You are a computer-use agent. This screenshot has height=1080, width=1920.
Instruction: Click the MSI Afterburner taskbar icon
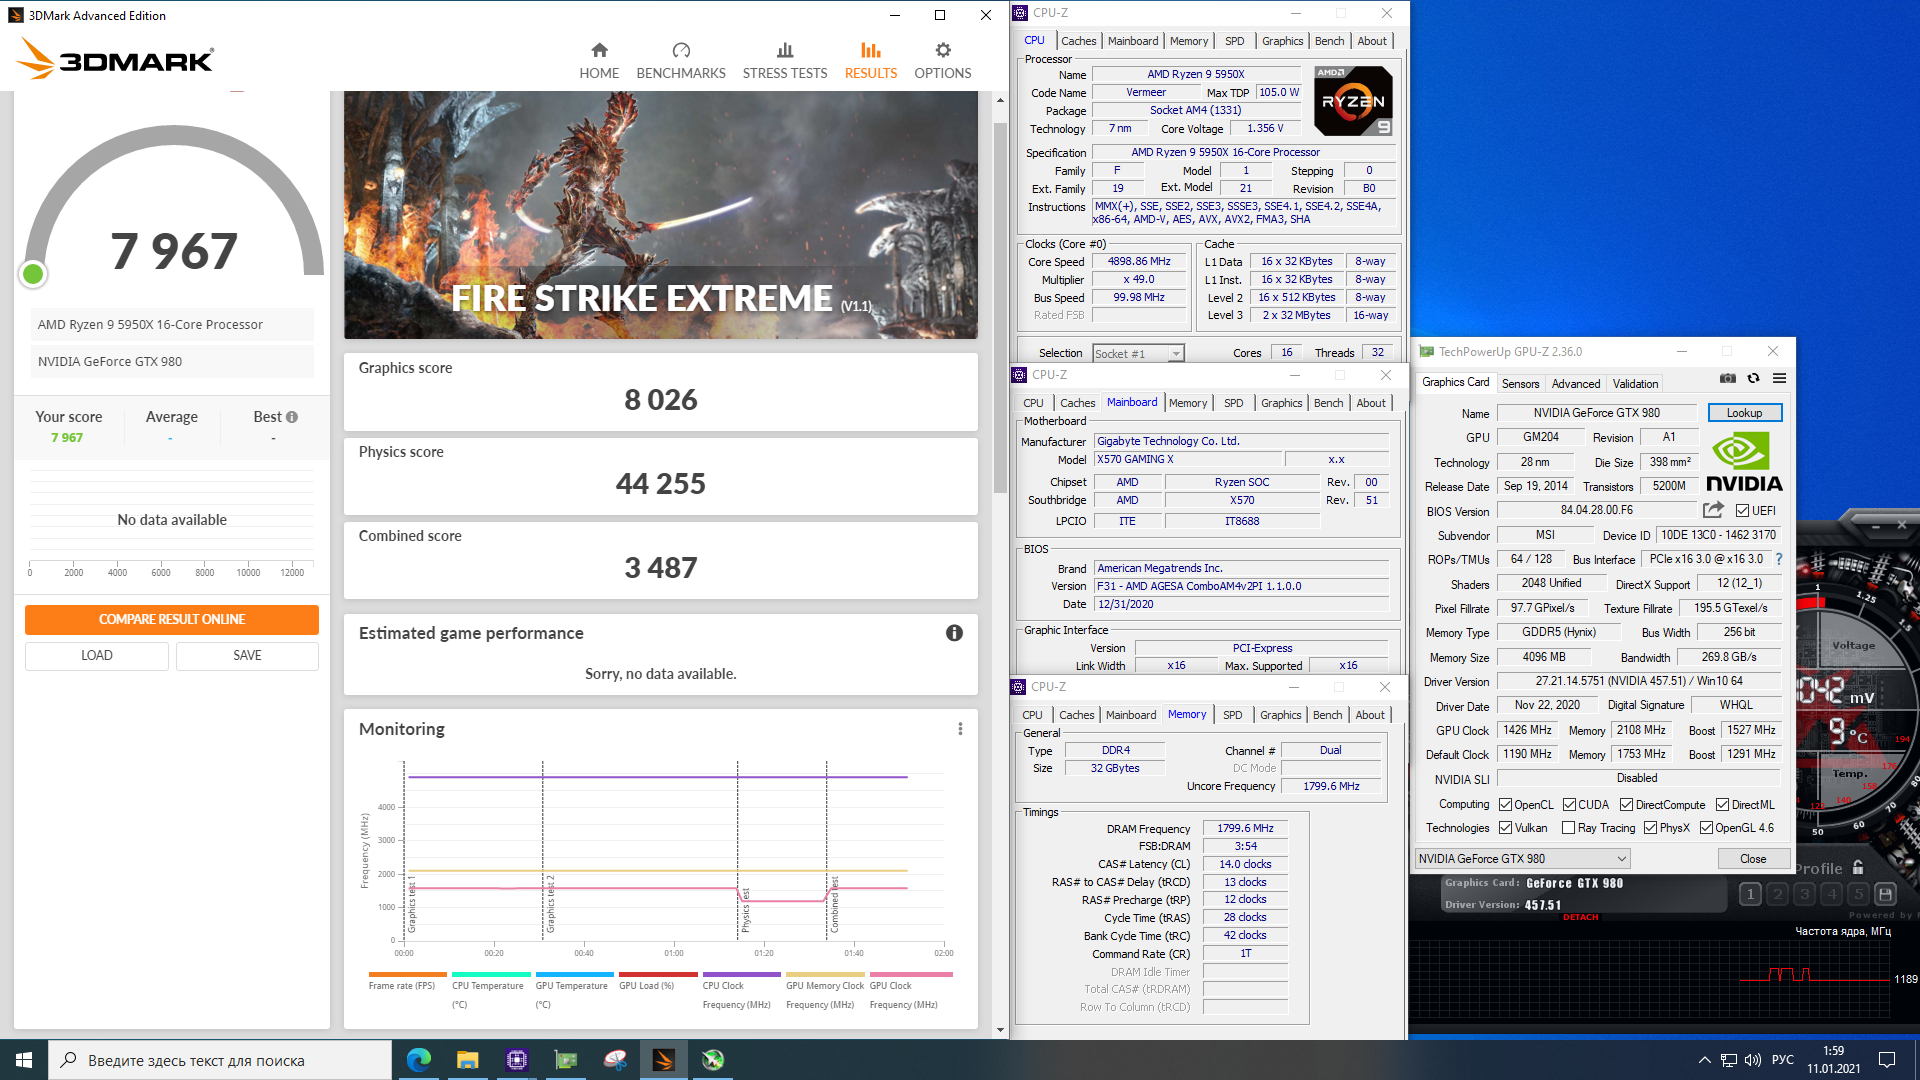coord(713,1060)
